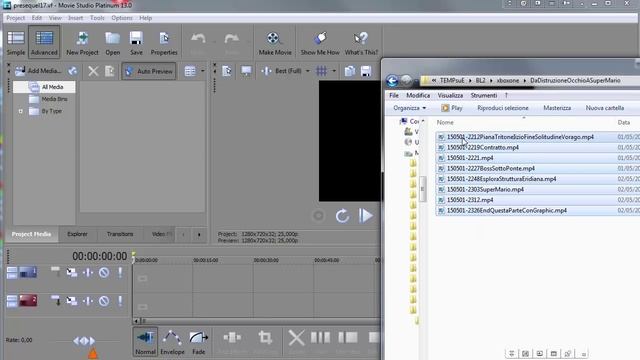
Task: Click 00:00:15:00 on the timeline ruler
Action: click(x=206, y=260)
